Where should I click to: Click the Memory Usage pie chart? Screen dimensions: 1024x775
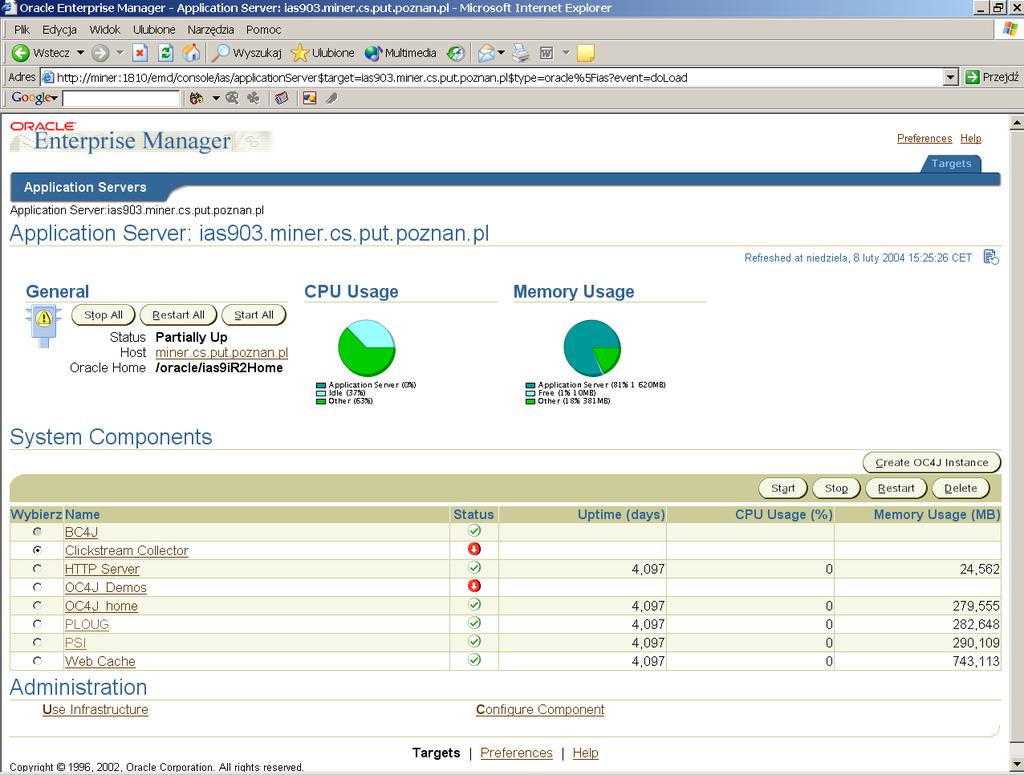[x=592, y=348]
